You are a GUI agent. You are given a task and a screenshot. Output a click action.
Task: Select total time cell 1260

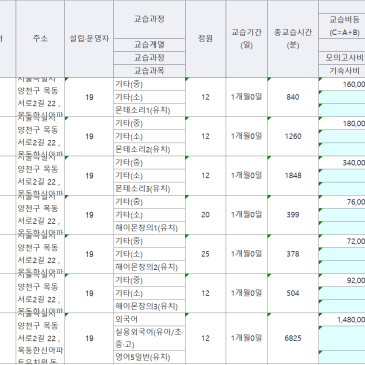coord(293,136)
